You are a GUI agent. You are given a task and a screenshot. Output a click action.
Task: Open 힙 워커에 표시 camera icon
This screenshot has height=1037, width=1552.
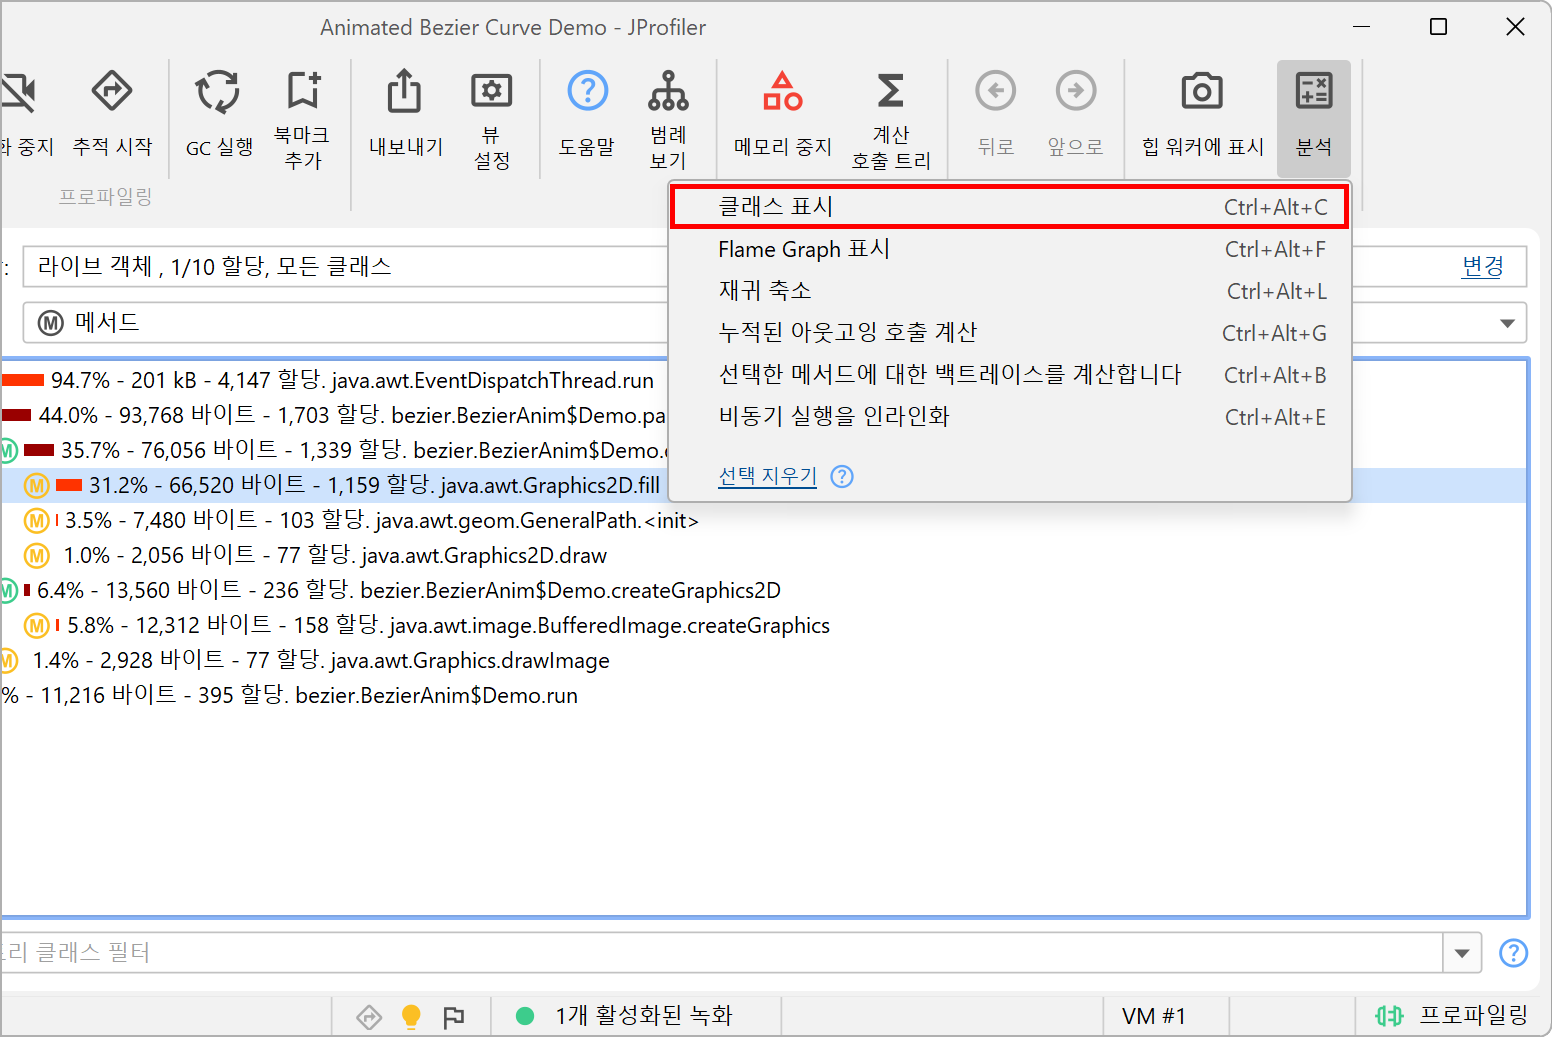pyautogui.click(x=1202, y=93)
